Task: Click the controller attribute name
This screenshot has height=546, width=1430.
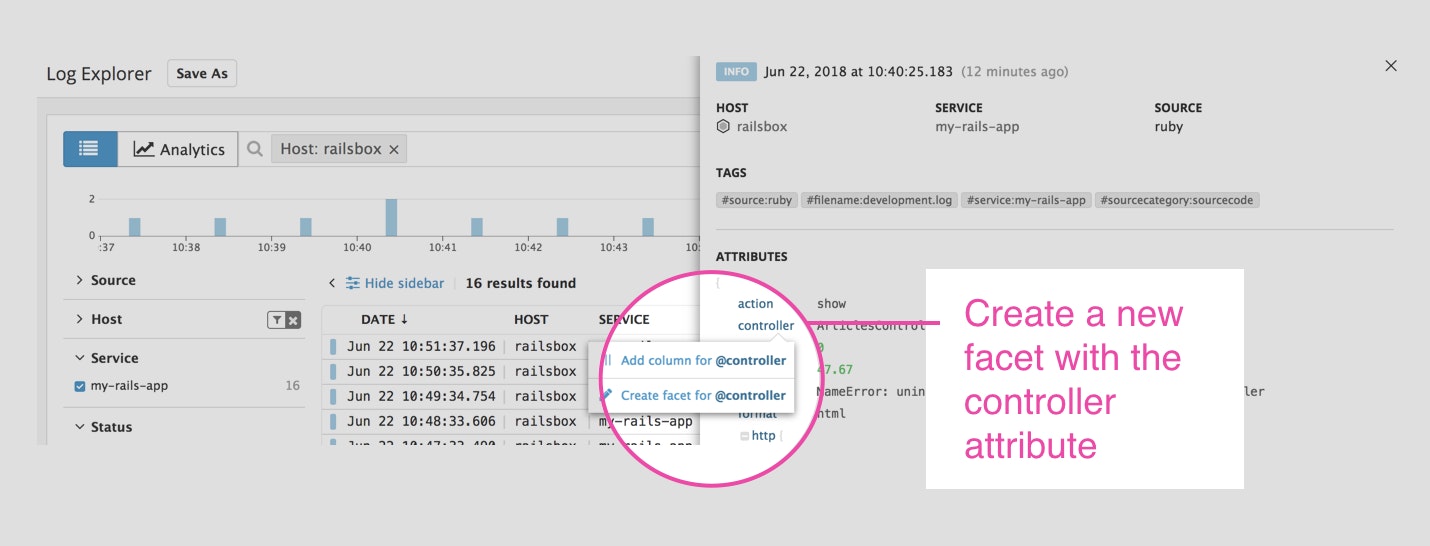Action: [766, 326]
